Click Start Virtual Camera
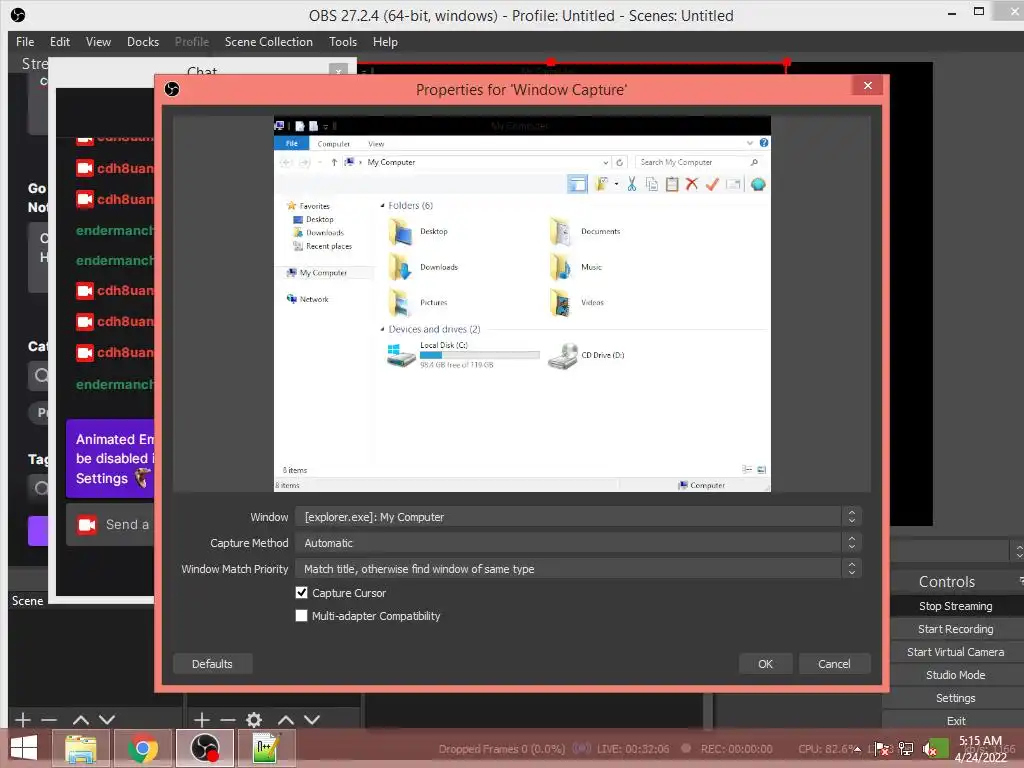1024x768 pixels. tap(955, 652)
